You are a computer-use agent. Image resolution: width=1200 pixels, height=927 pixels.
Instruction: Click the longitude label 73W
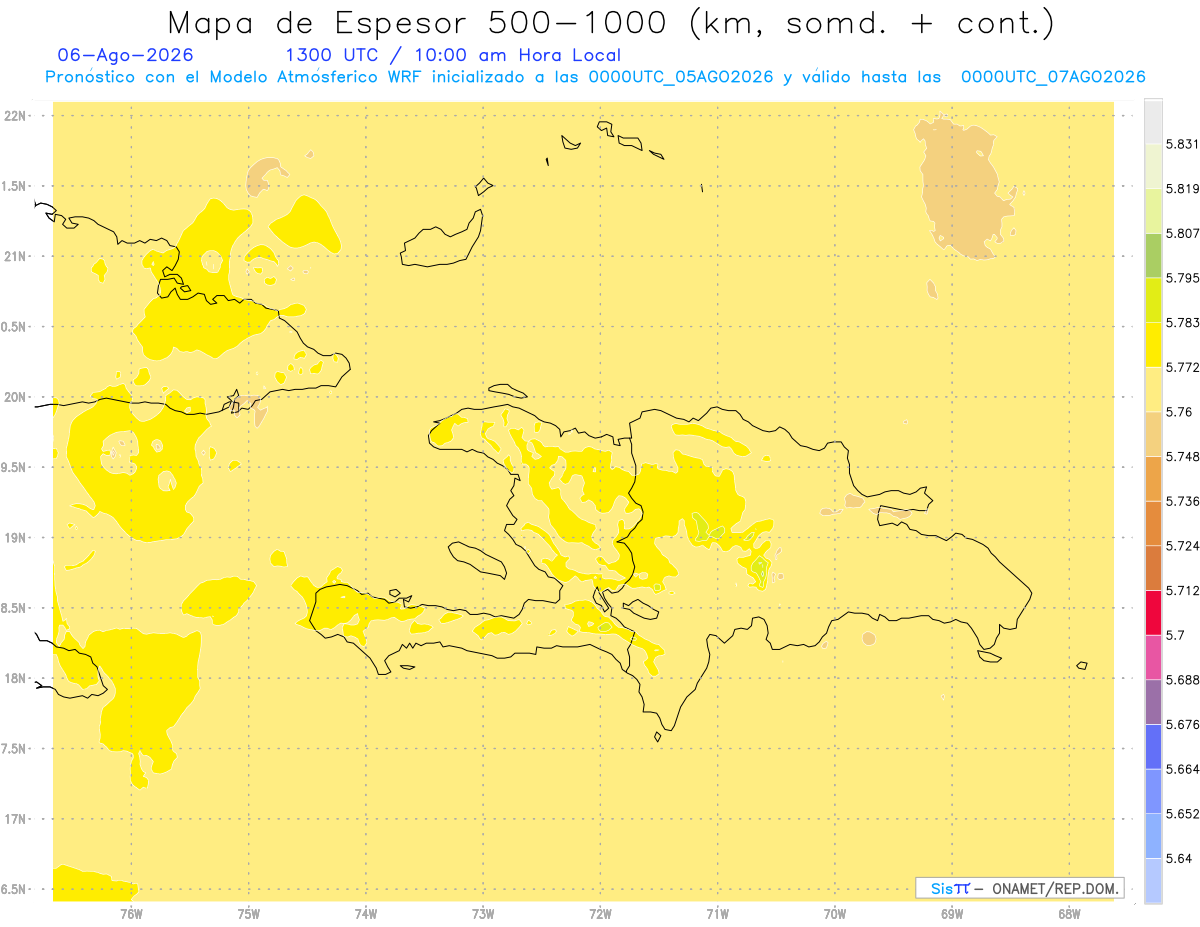tap(483, 914)
